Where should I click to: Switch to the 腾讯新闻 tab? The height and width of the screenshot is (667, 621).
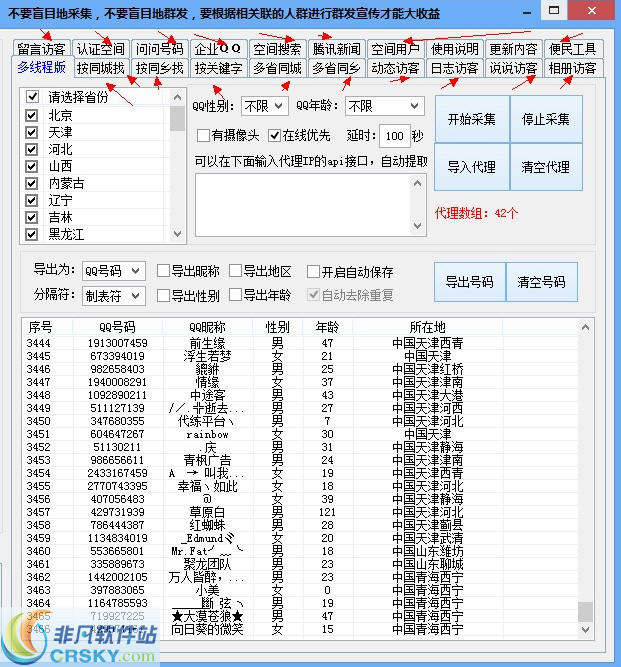336,49
